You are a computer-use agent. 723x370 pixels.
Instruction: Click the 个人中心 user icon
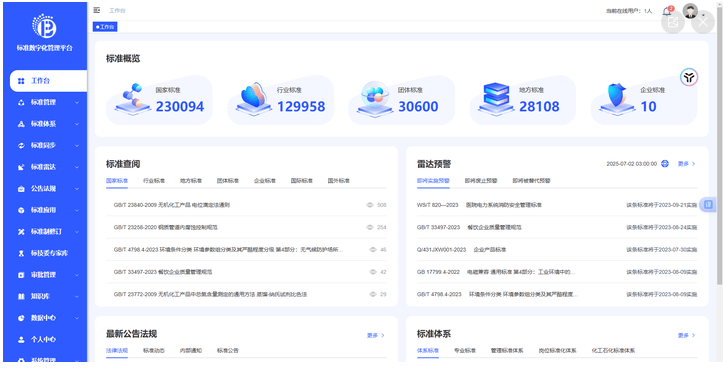[21, 340]
